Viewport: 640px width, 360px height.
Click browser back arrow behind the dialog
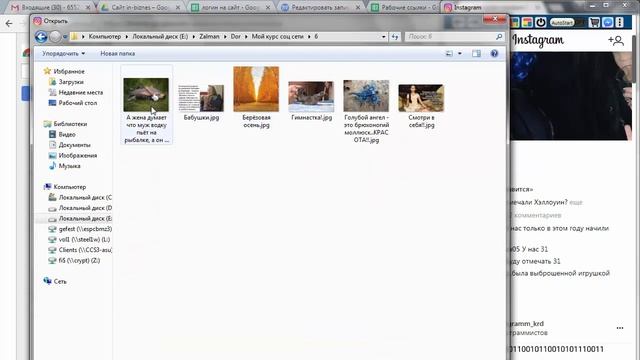point(9,24)
